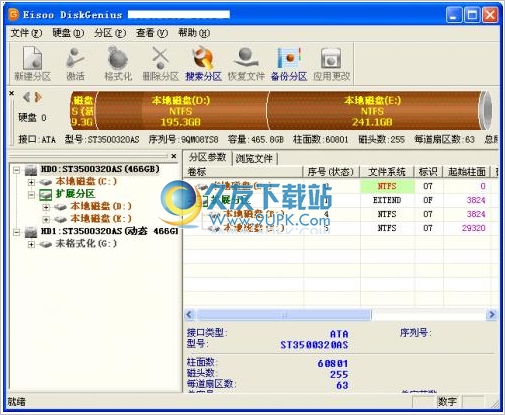
Task: Click the Apply Changes (应用更改) icon
Action: pyautogui.click(x=331, y=64)
